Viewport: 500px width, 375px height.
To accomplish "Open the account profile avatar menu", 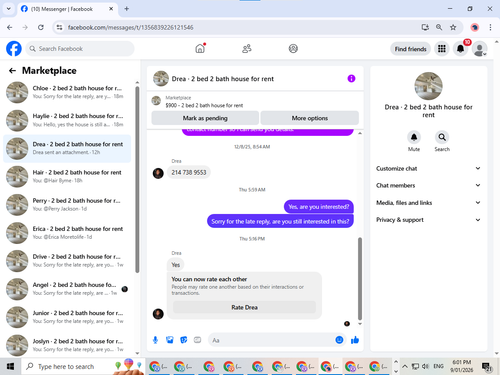I will point(480,49).
